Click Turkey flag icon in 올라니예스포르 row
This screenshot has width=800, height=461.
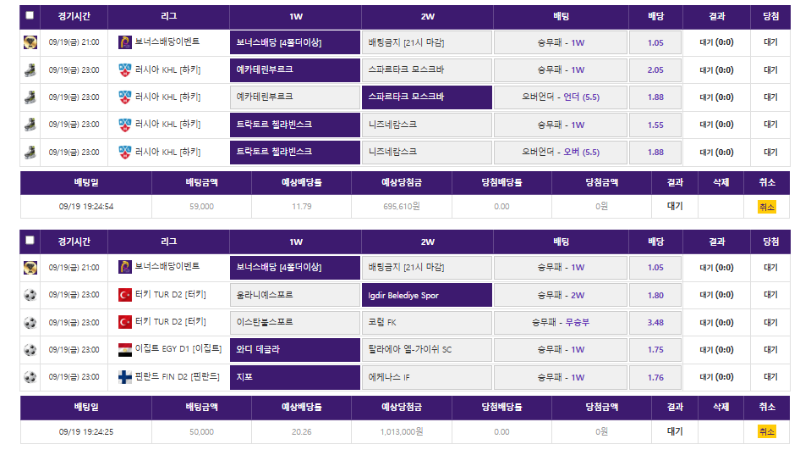pos(125,295)
